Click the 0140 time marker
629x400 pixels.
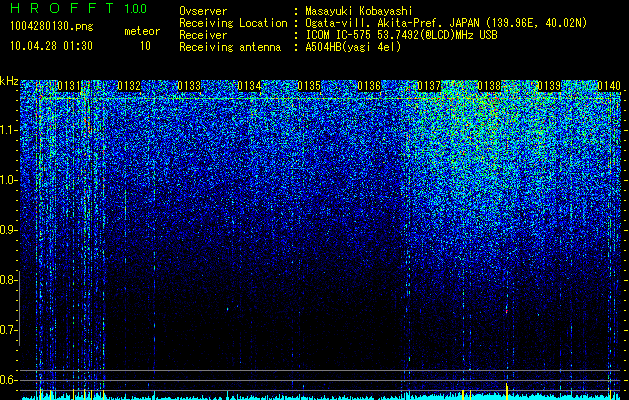pyautogui.click(x=609, y=86)
